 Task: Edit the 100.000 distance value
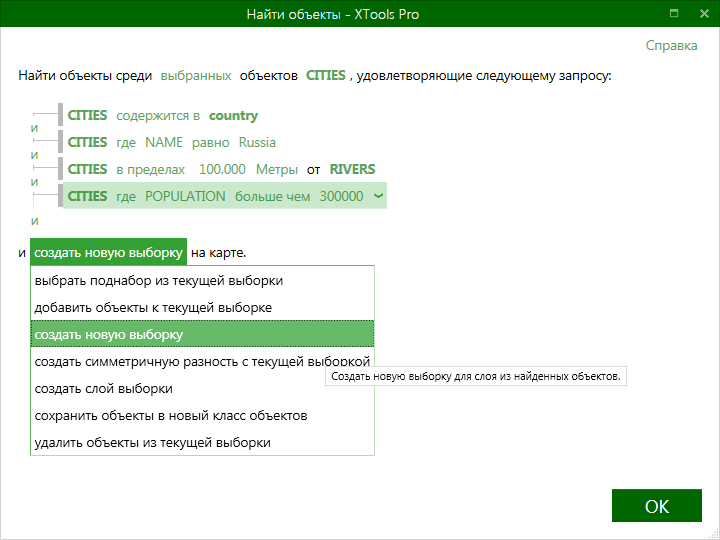(x=222, y=169)
